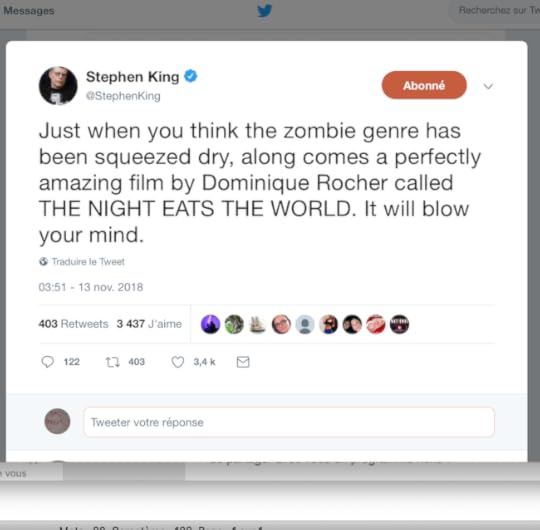Viewport: 540px width, 530px height.
Task: Click the Recherchez sur Twitter search field
Action: click(x=496, y=11)
